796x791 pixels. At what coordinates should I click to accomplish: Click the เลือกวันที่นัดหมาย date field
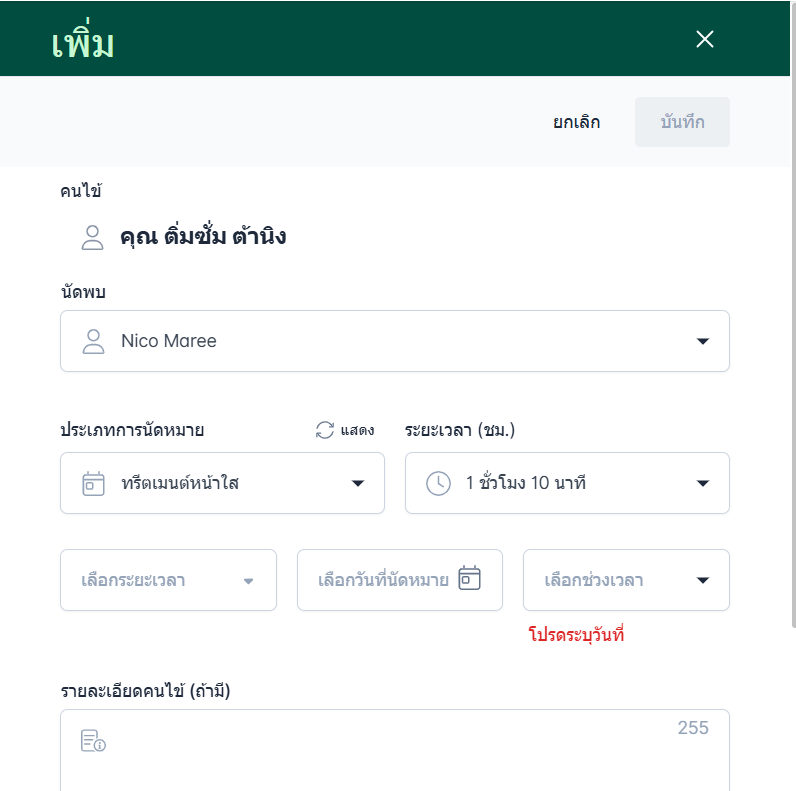pyautogui.click(x=383, y=580)
